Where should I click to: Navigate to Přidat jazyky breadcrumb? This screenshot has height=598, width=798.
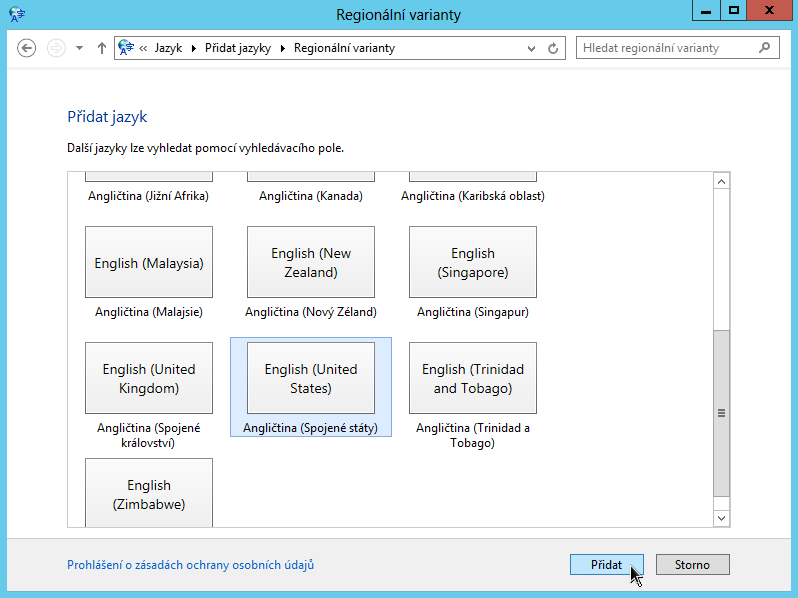click(x=237, y=48)
